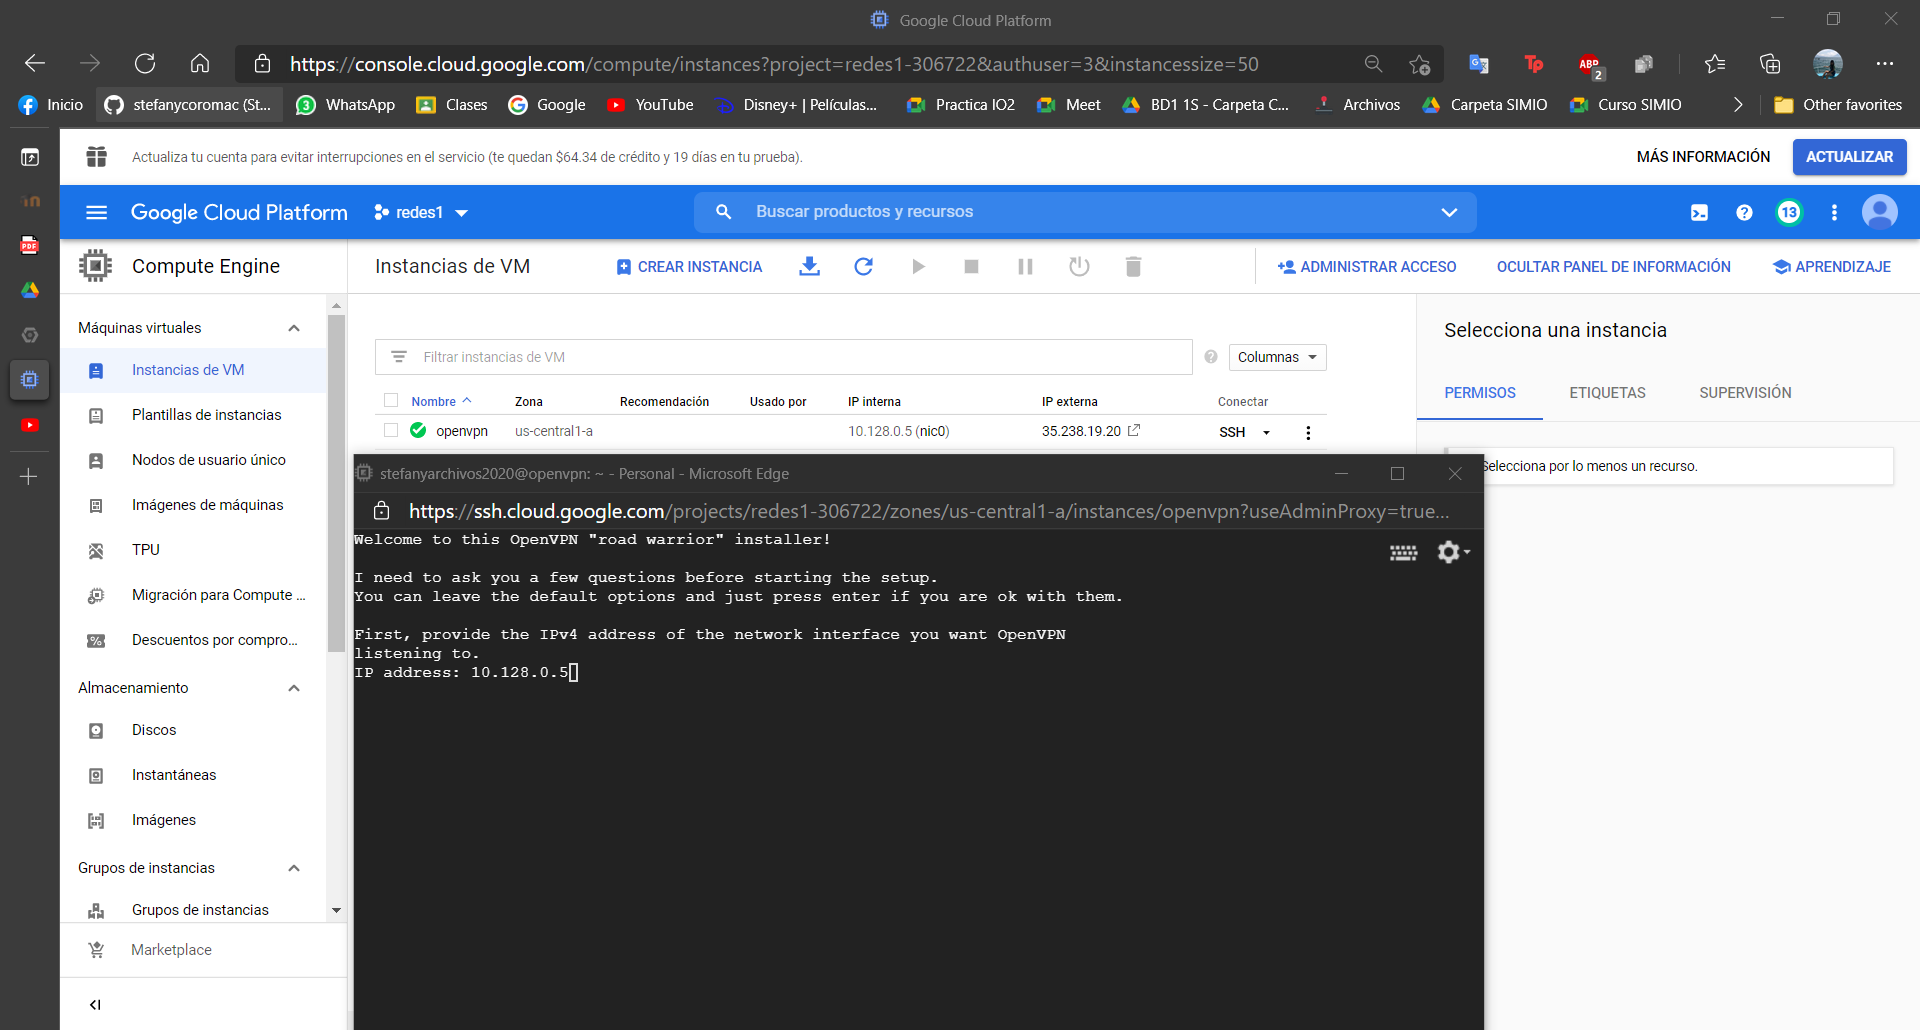Open more actions for openvpn instance

[1308, 432]
